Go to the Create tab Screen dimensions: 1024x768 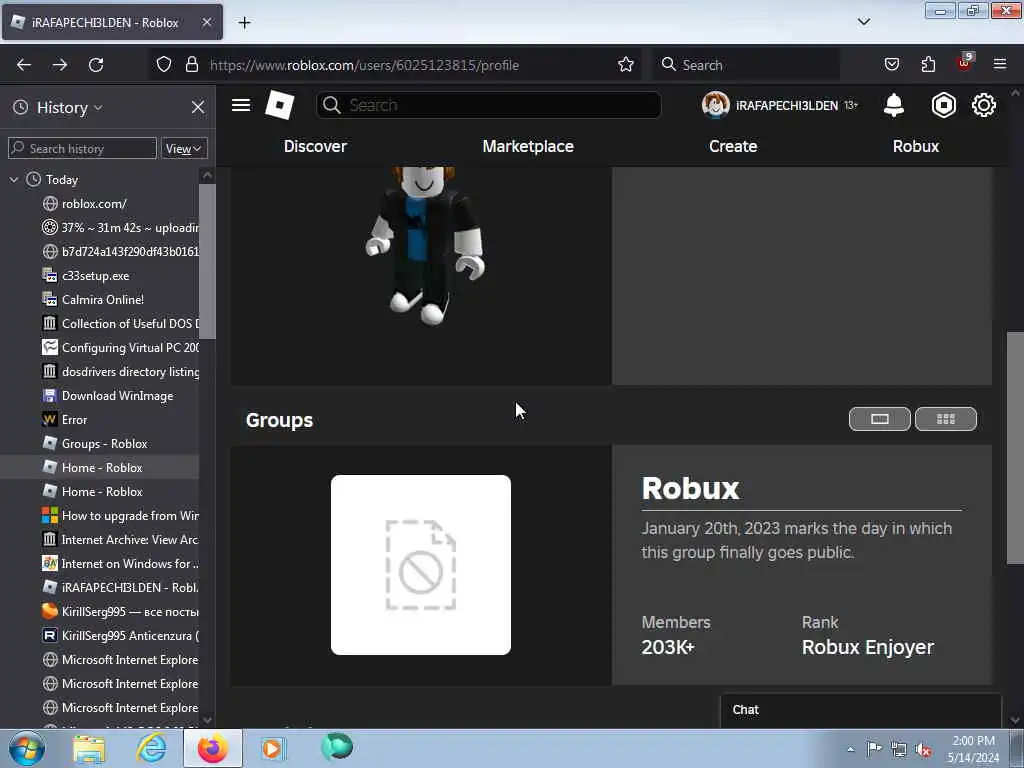coord(733,146)
